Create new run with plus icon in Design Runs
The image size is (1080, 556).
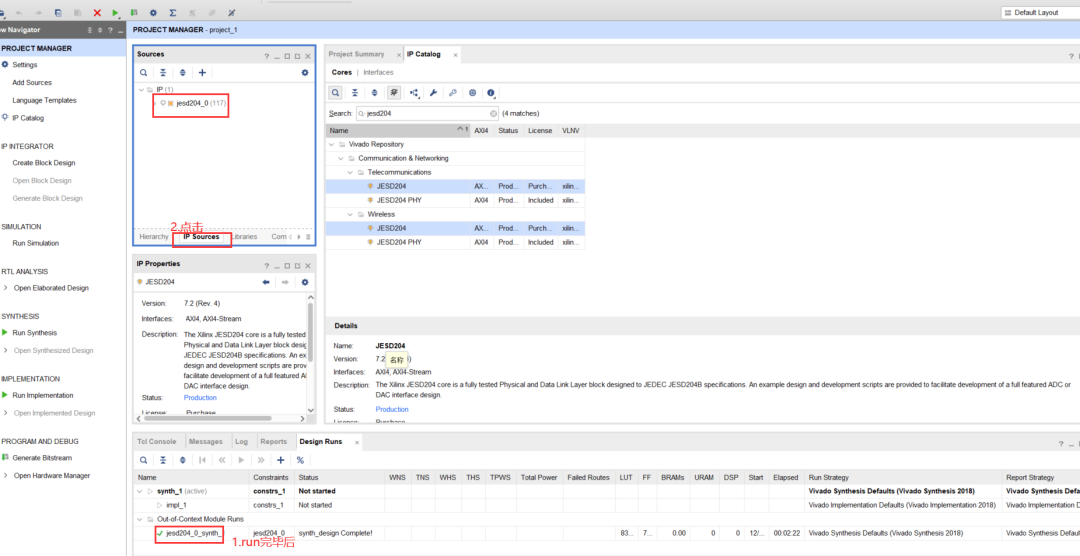click(280, 460)
